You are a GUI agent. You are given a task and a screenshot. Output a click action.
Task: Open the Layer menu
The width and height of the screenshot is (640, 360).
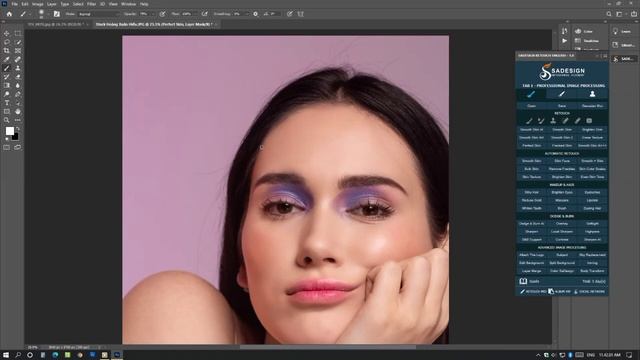pyautogui.click(x=52, y=4)
